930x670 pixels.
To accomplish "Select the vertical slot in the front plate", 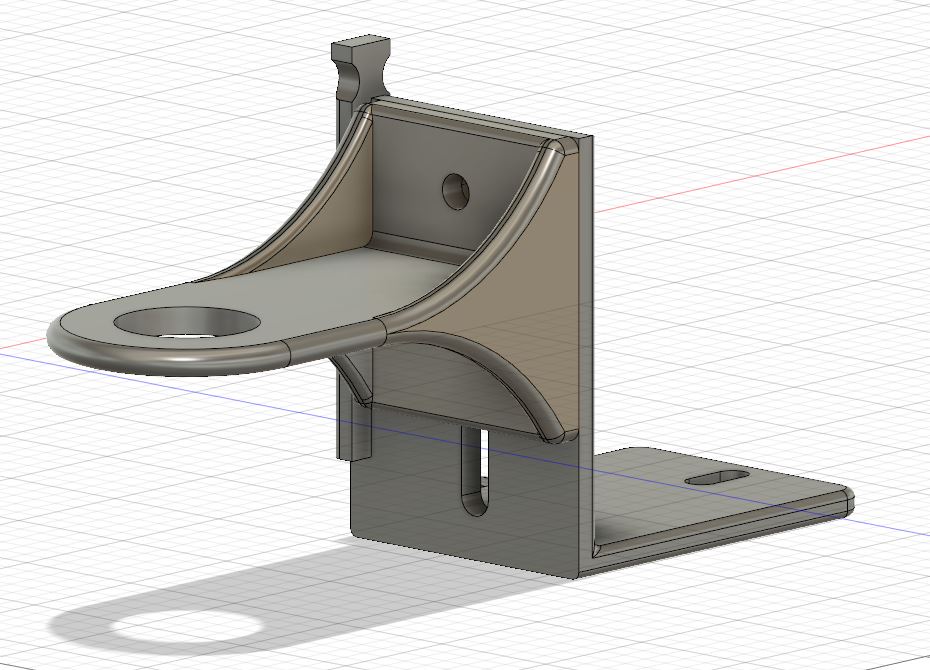I will click(x=474, y=471).
